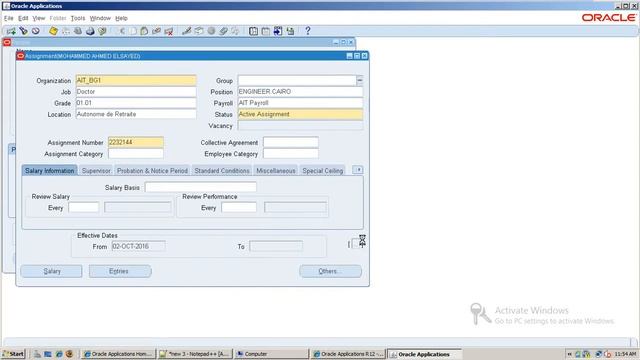Click Review Performance Every number field

point(239,207)
